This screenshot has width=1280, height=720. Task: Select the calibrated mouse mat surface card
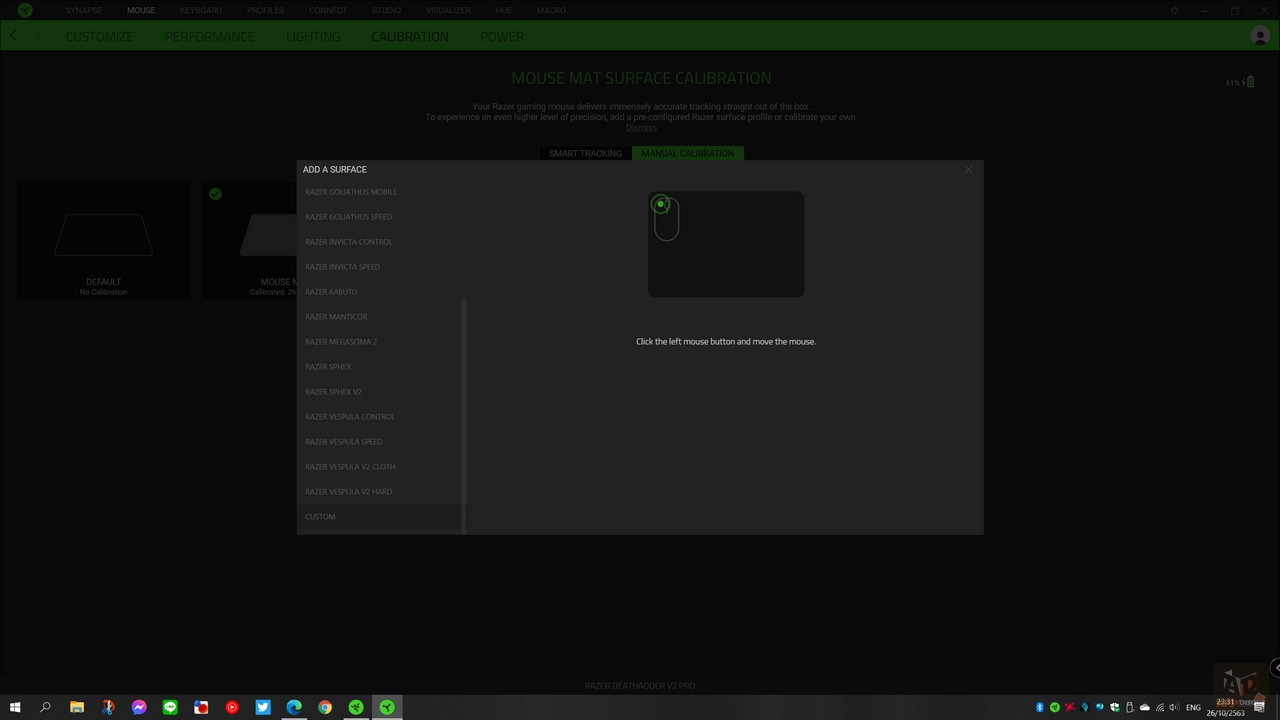[x=250, y=240]
